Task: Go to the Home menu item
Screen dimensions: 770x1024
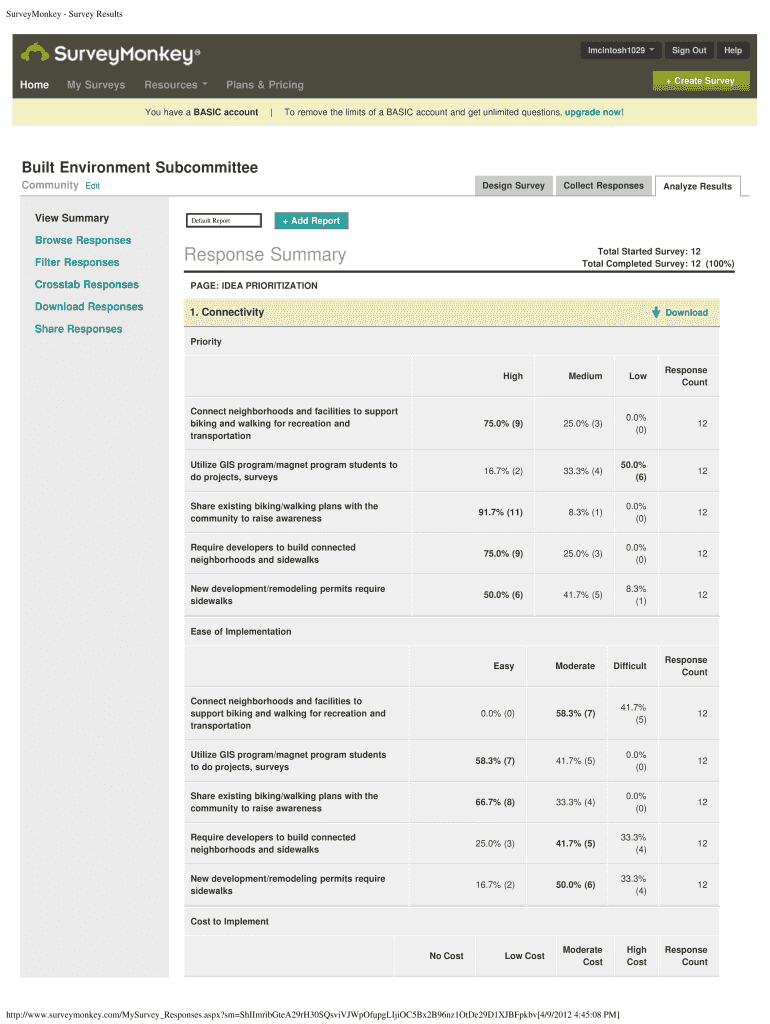Action: [x=35, y=85]
